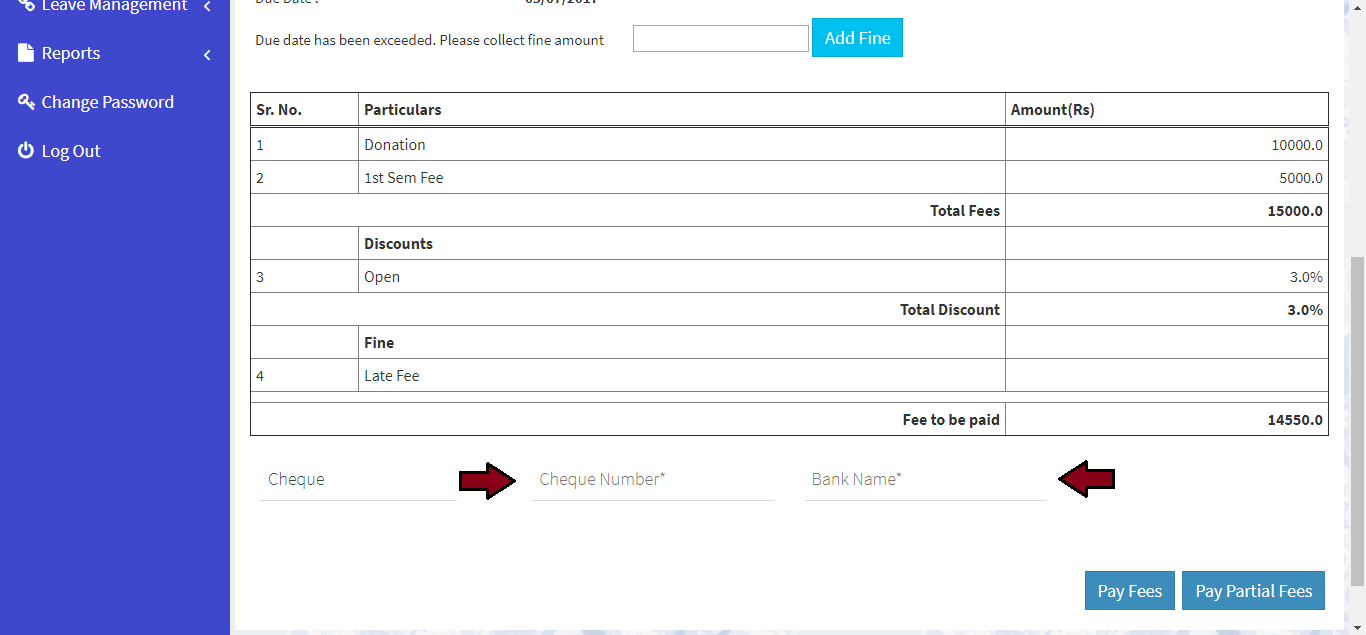Click the Log Out power icon
Image resolution: width=1366 pixels, height=635 pixels.
click(26, 151)
